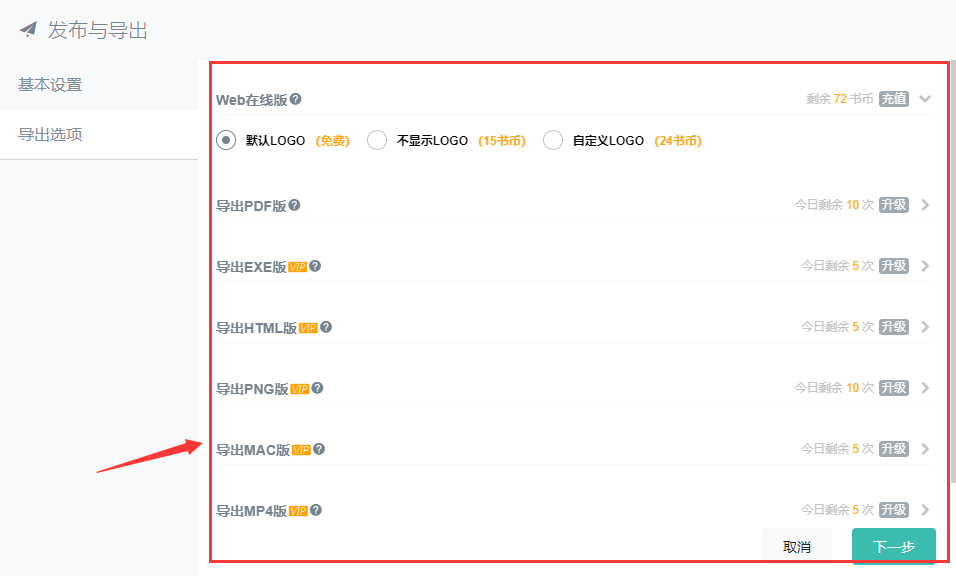Click help icon beside 导出MP4版

point(316,510)
